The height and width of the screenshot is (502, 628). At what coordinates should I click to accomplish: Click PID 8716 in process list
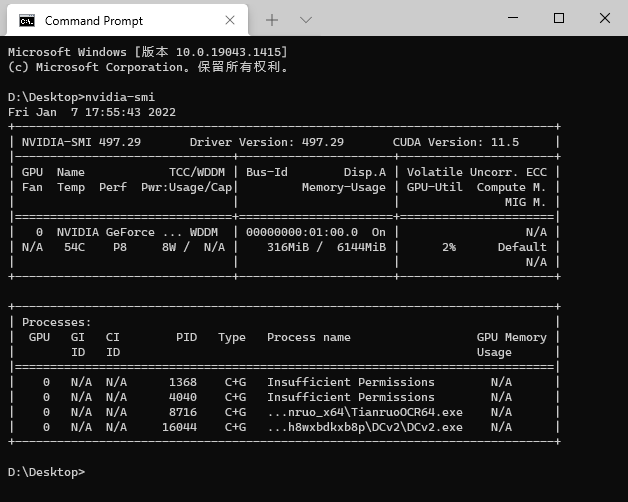(183, 412)
